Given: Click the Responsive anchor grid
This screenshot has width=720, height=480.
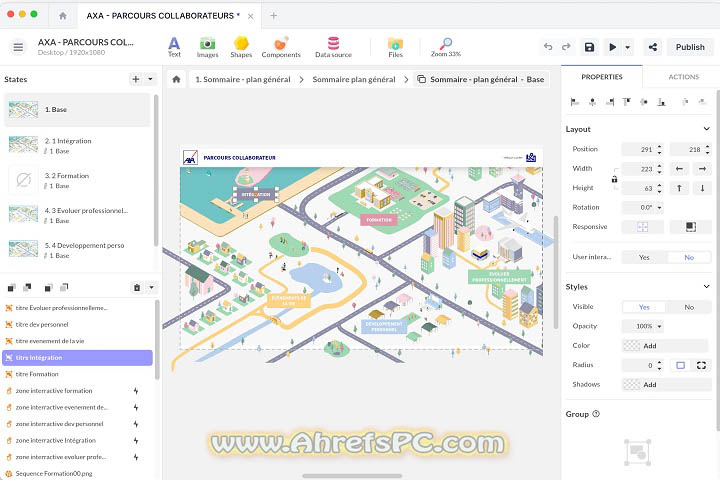Looking at the screenshot, I should point(642,227).
